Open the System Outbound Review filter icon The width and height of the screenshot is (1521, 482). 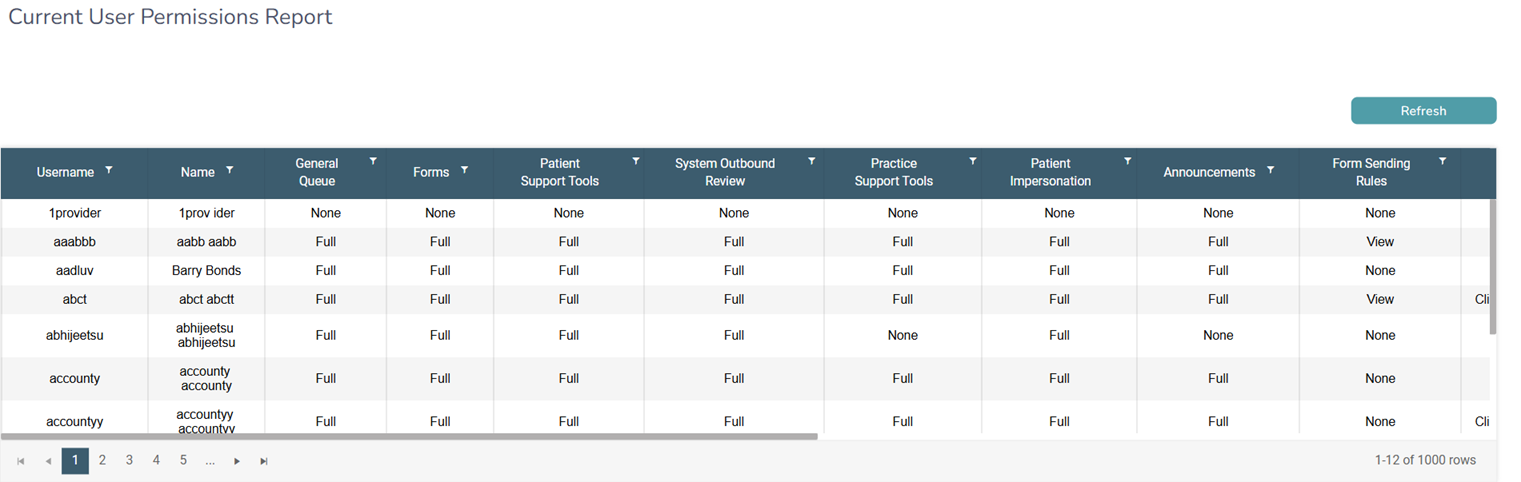coord(812,161)
